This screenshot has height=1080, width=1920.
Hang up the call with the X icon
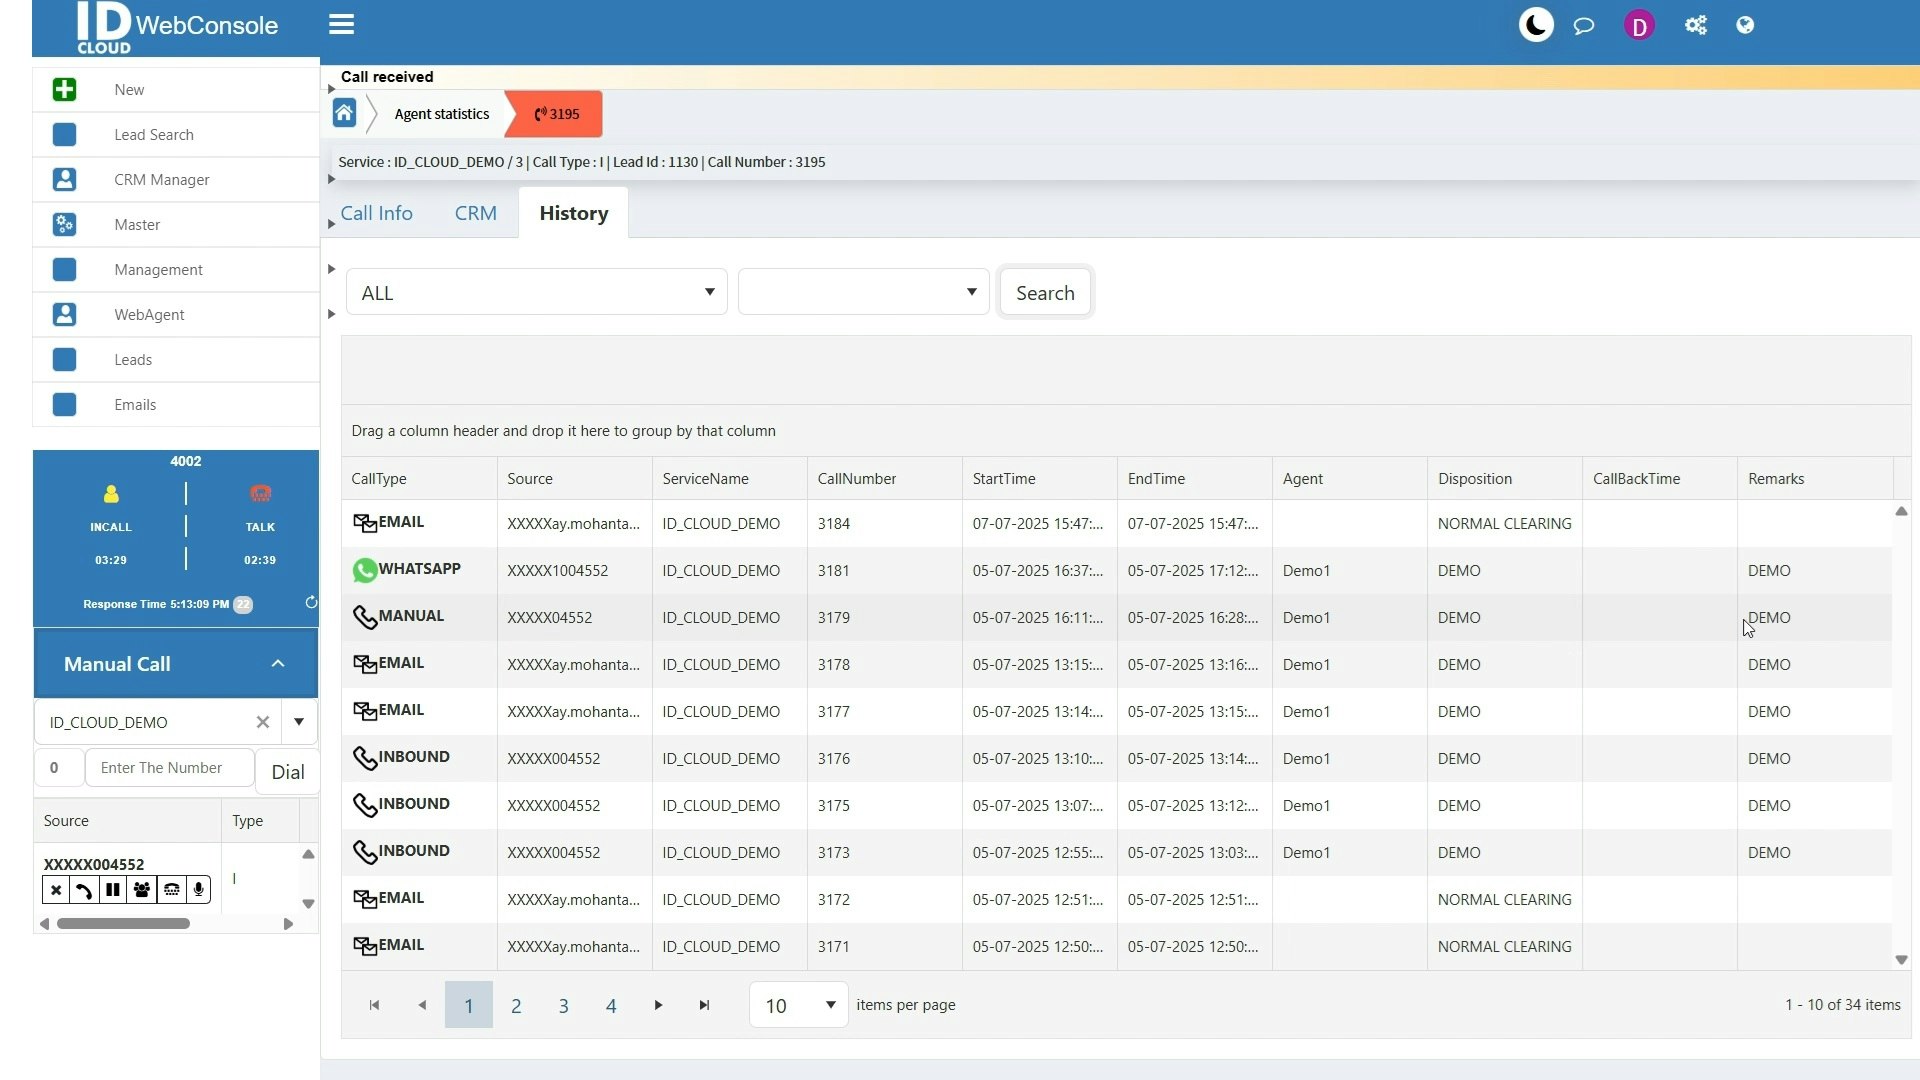pyautogui.click(x=56, y=890)
